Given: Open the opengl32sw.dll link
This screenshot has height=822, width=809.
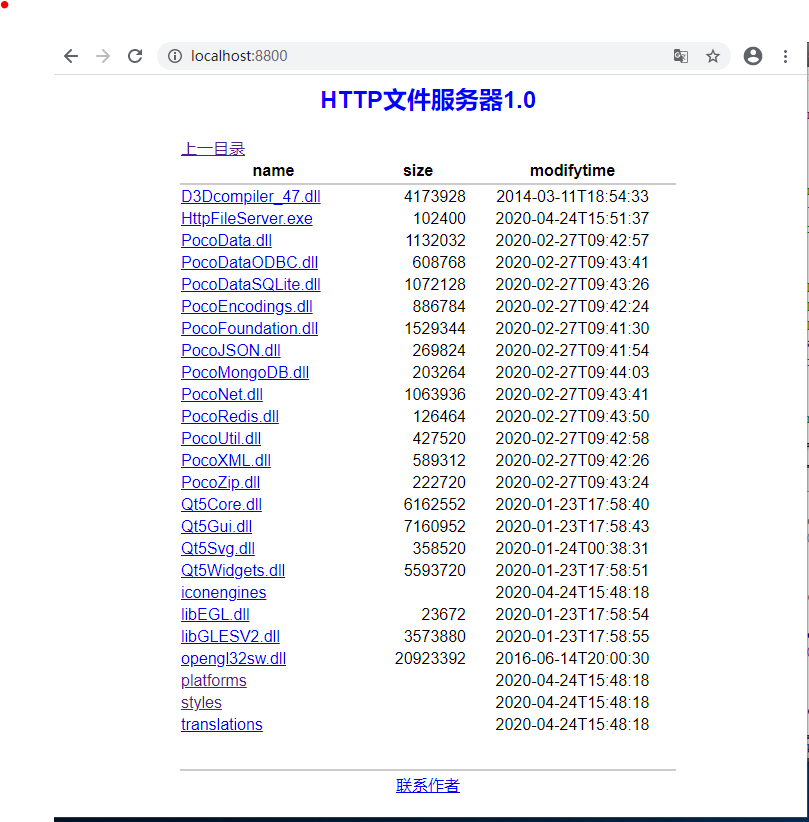Looking at the screenshot, I should pos(233,658).
